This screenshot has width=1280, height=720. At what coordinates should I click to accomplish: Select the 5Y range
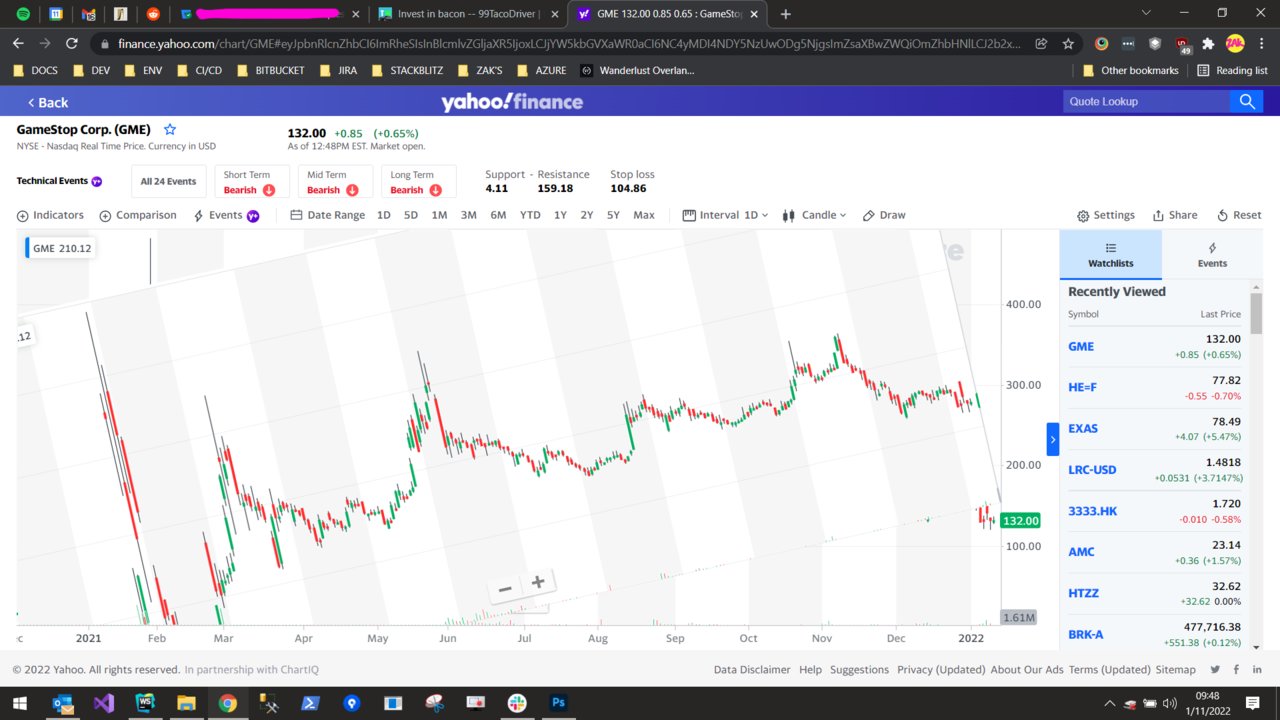pos(613,215)
